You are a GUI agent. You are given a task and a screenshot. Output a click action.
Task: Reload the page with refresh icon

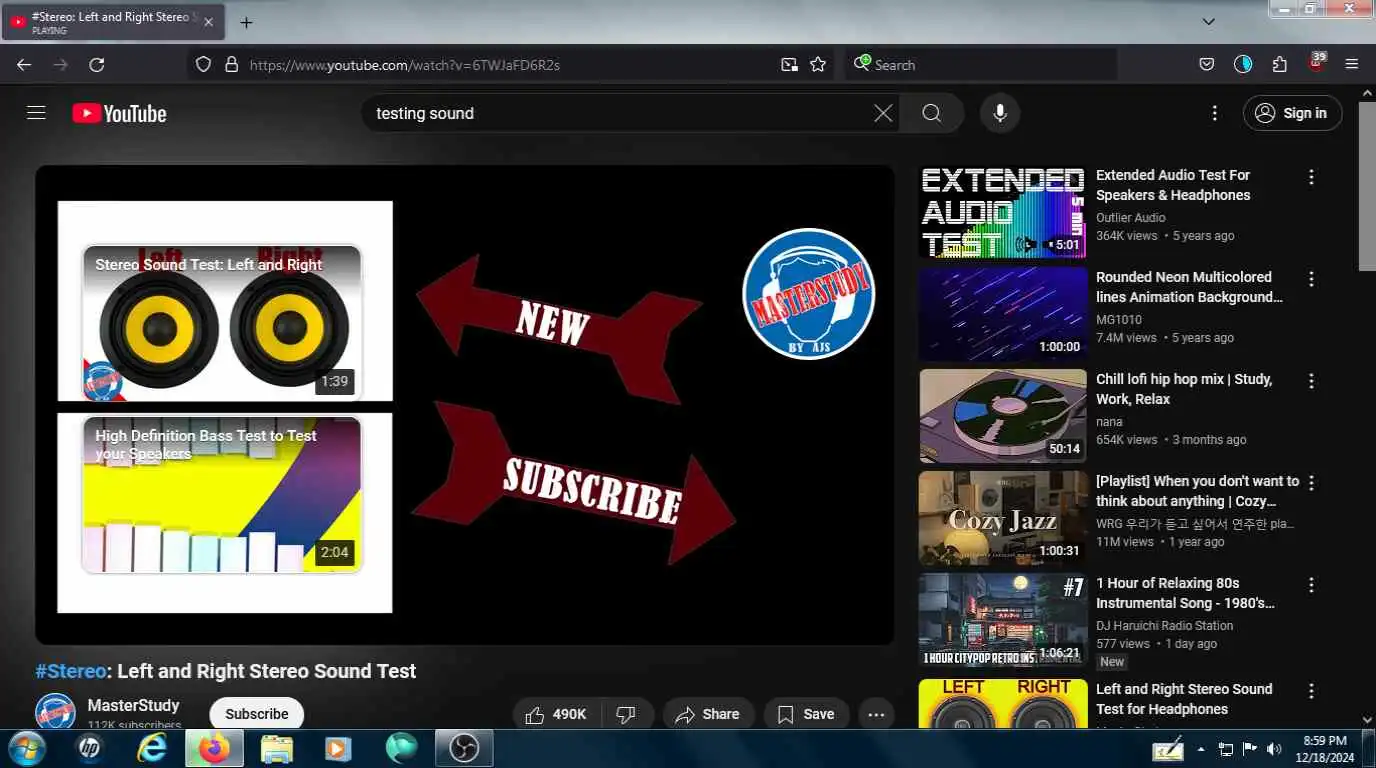pos(97,64)
